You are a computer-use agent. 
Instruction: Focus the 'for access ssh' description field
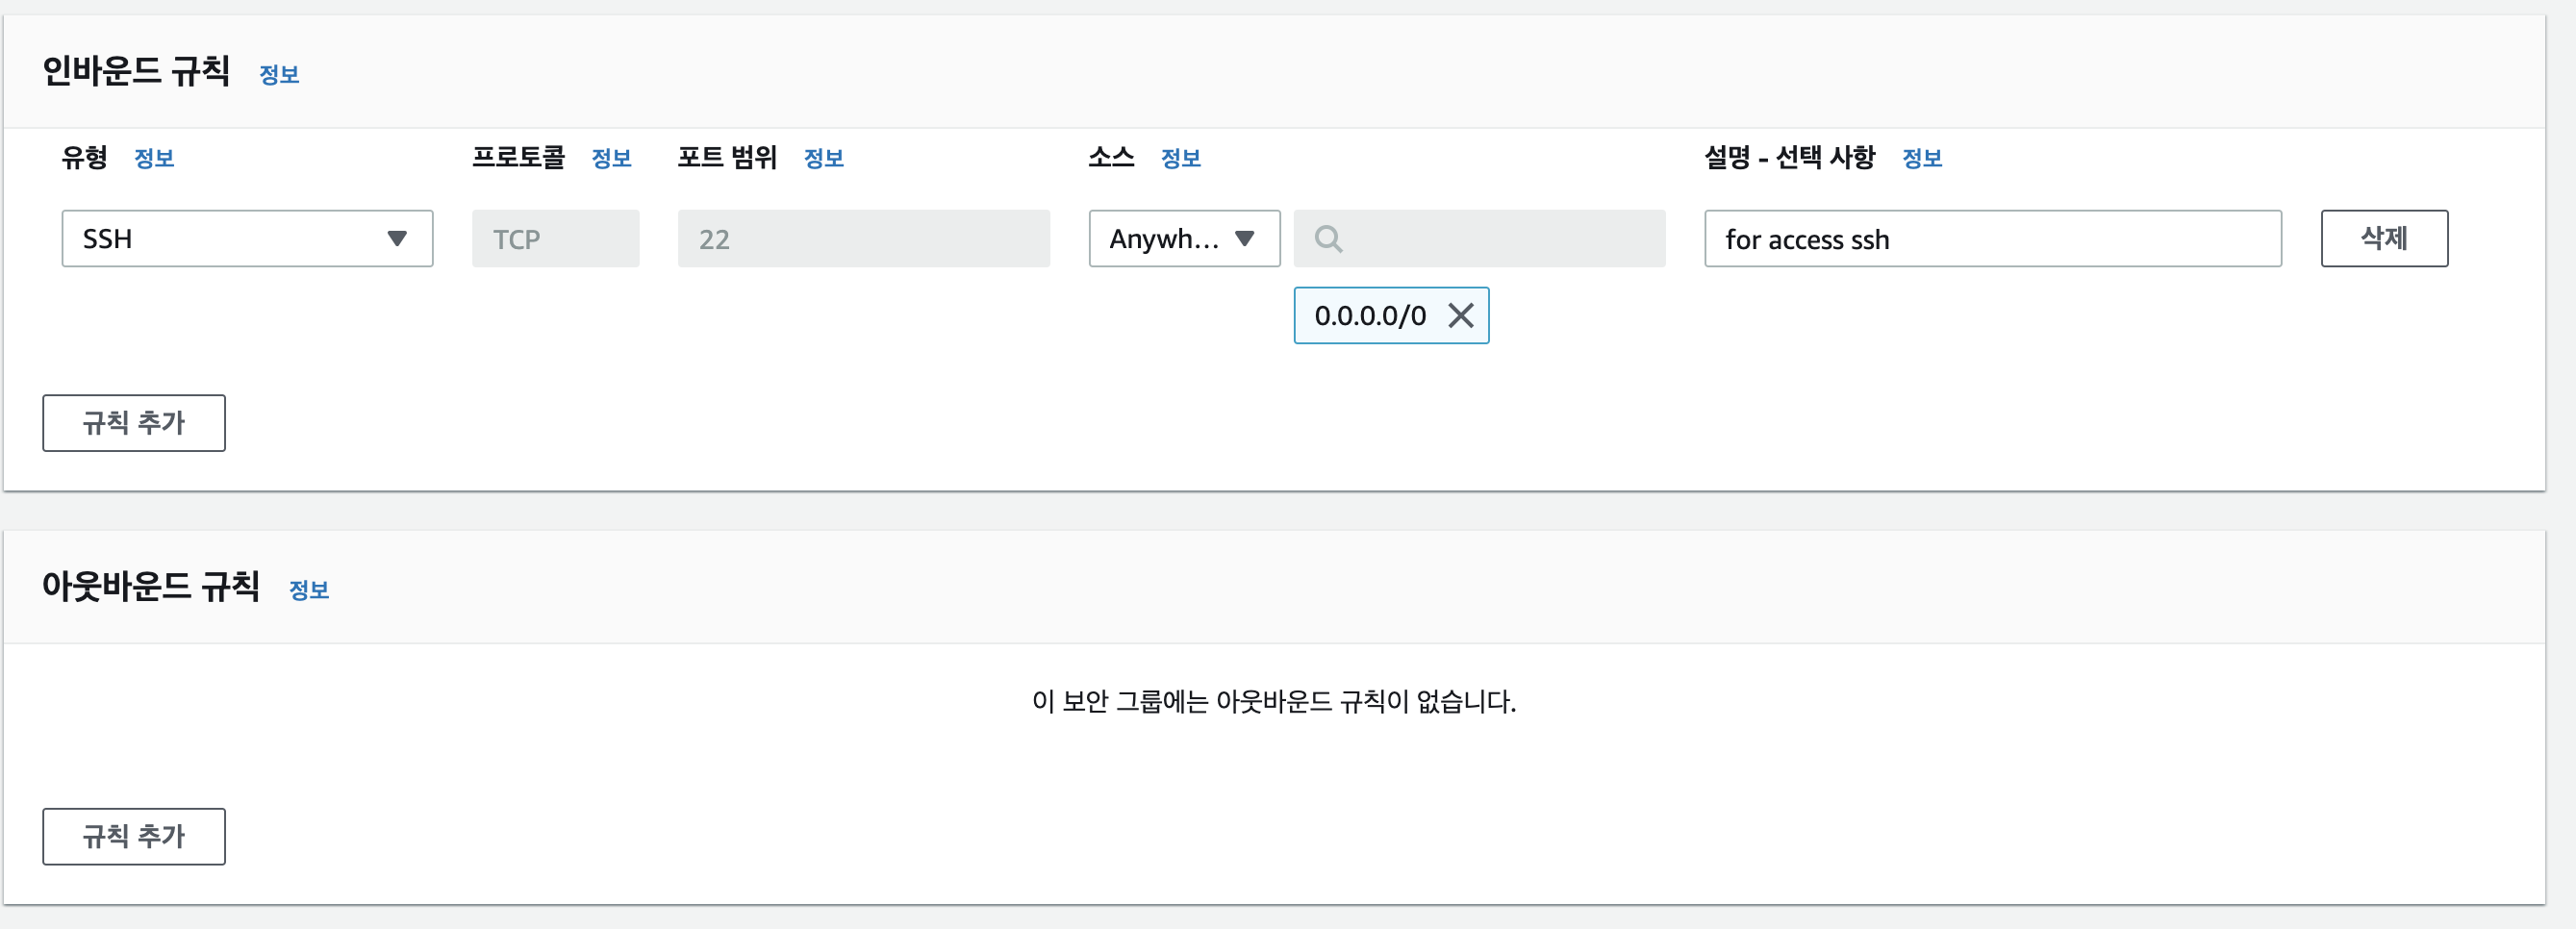pyautogui.click(x=1993, y=239)
